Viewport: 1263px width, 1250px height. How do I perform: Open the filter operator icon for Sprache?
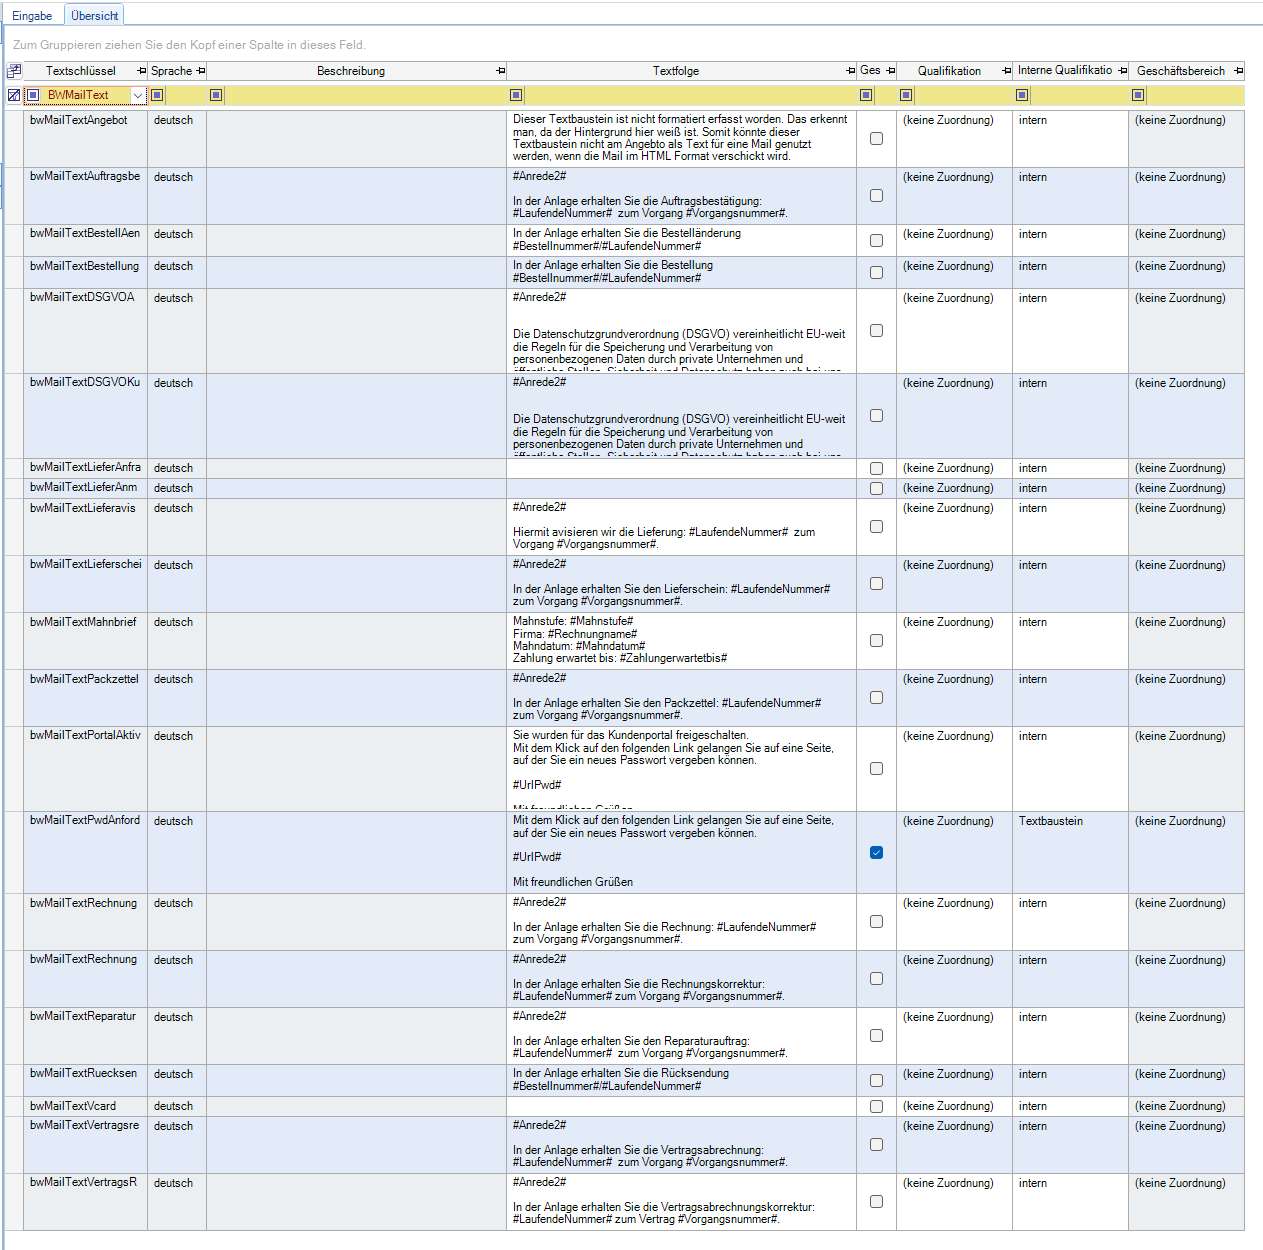click(x=157, y=95)
